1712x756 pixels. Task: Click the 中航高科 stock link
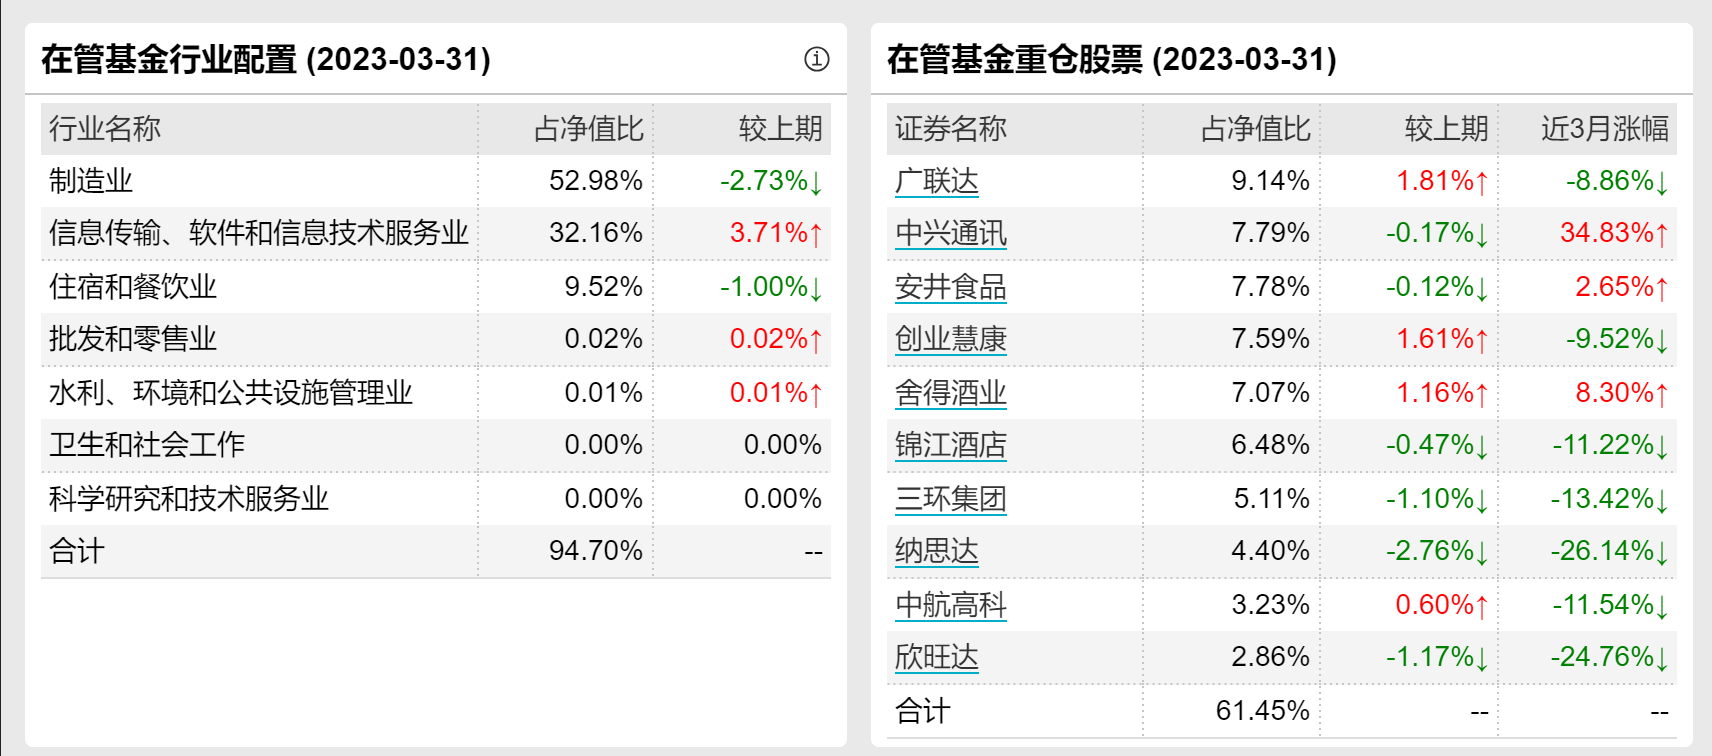pyautogui.click(x=950, y=605)
